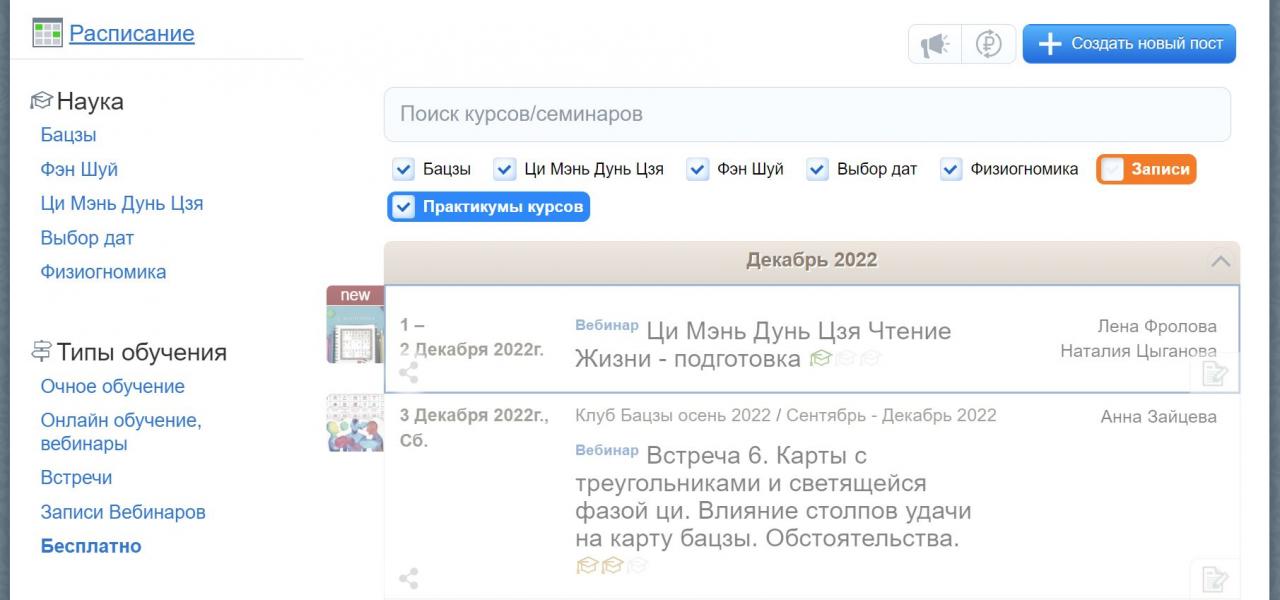Click edit note icon on Ци Мэнь webinar
Image resolution: width=1280 pixels, height=600 pixels.
[x=1214, y=374]
